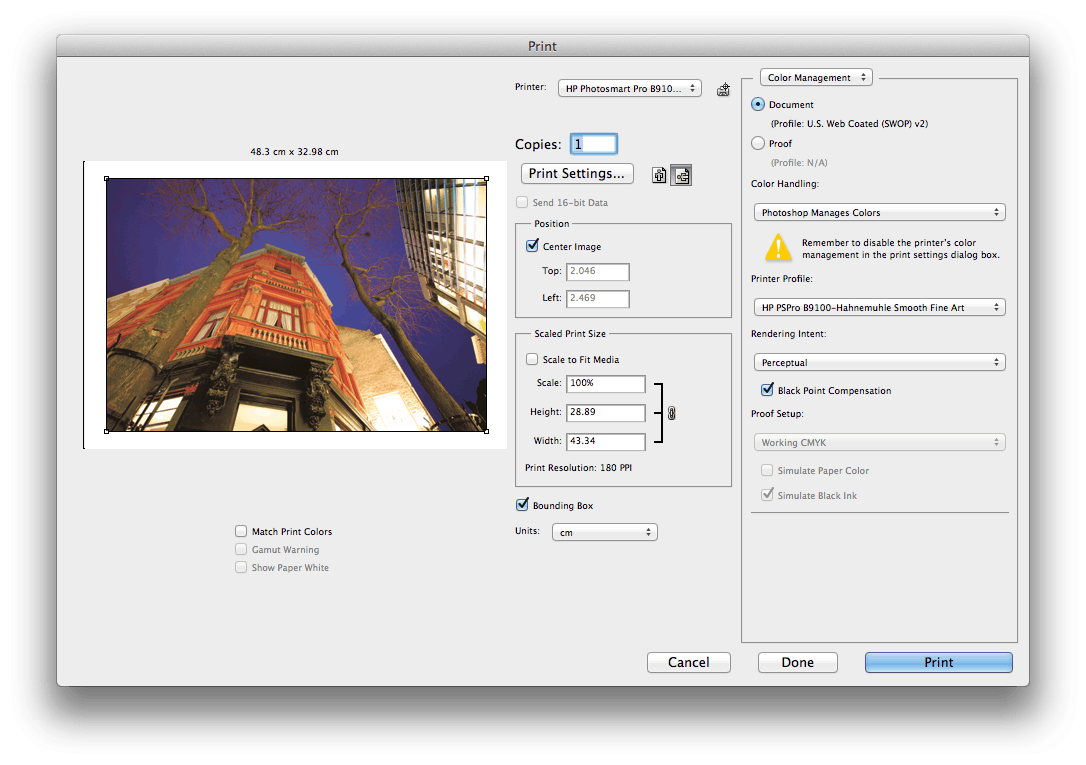This screenshot has height=765, width=1086.
Task: Click the Profile: U.S. Web Coated text
Action: (849, 124)
